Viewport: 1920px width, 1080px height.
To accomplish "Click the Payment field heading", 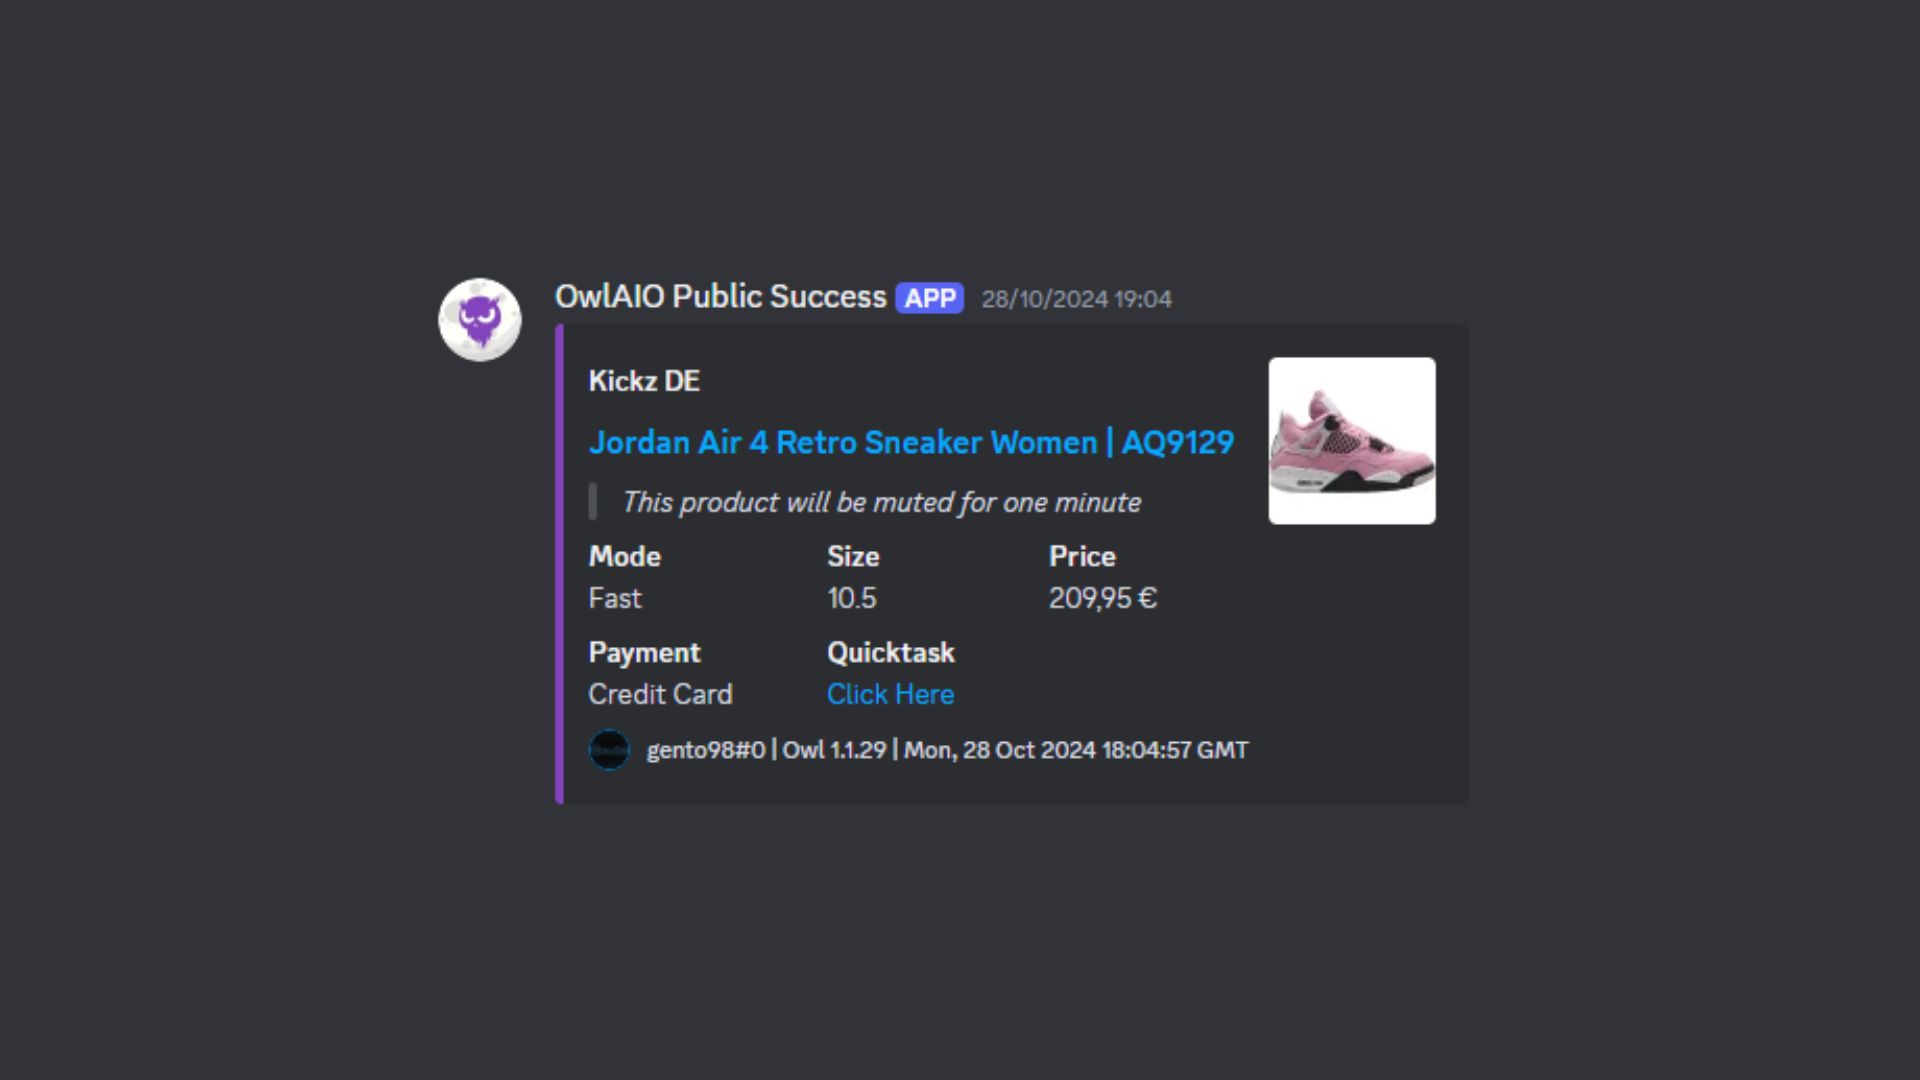I will (644, 652).
